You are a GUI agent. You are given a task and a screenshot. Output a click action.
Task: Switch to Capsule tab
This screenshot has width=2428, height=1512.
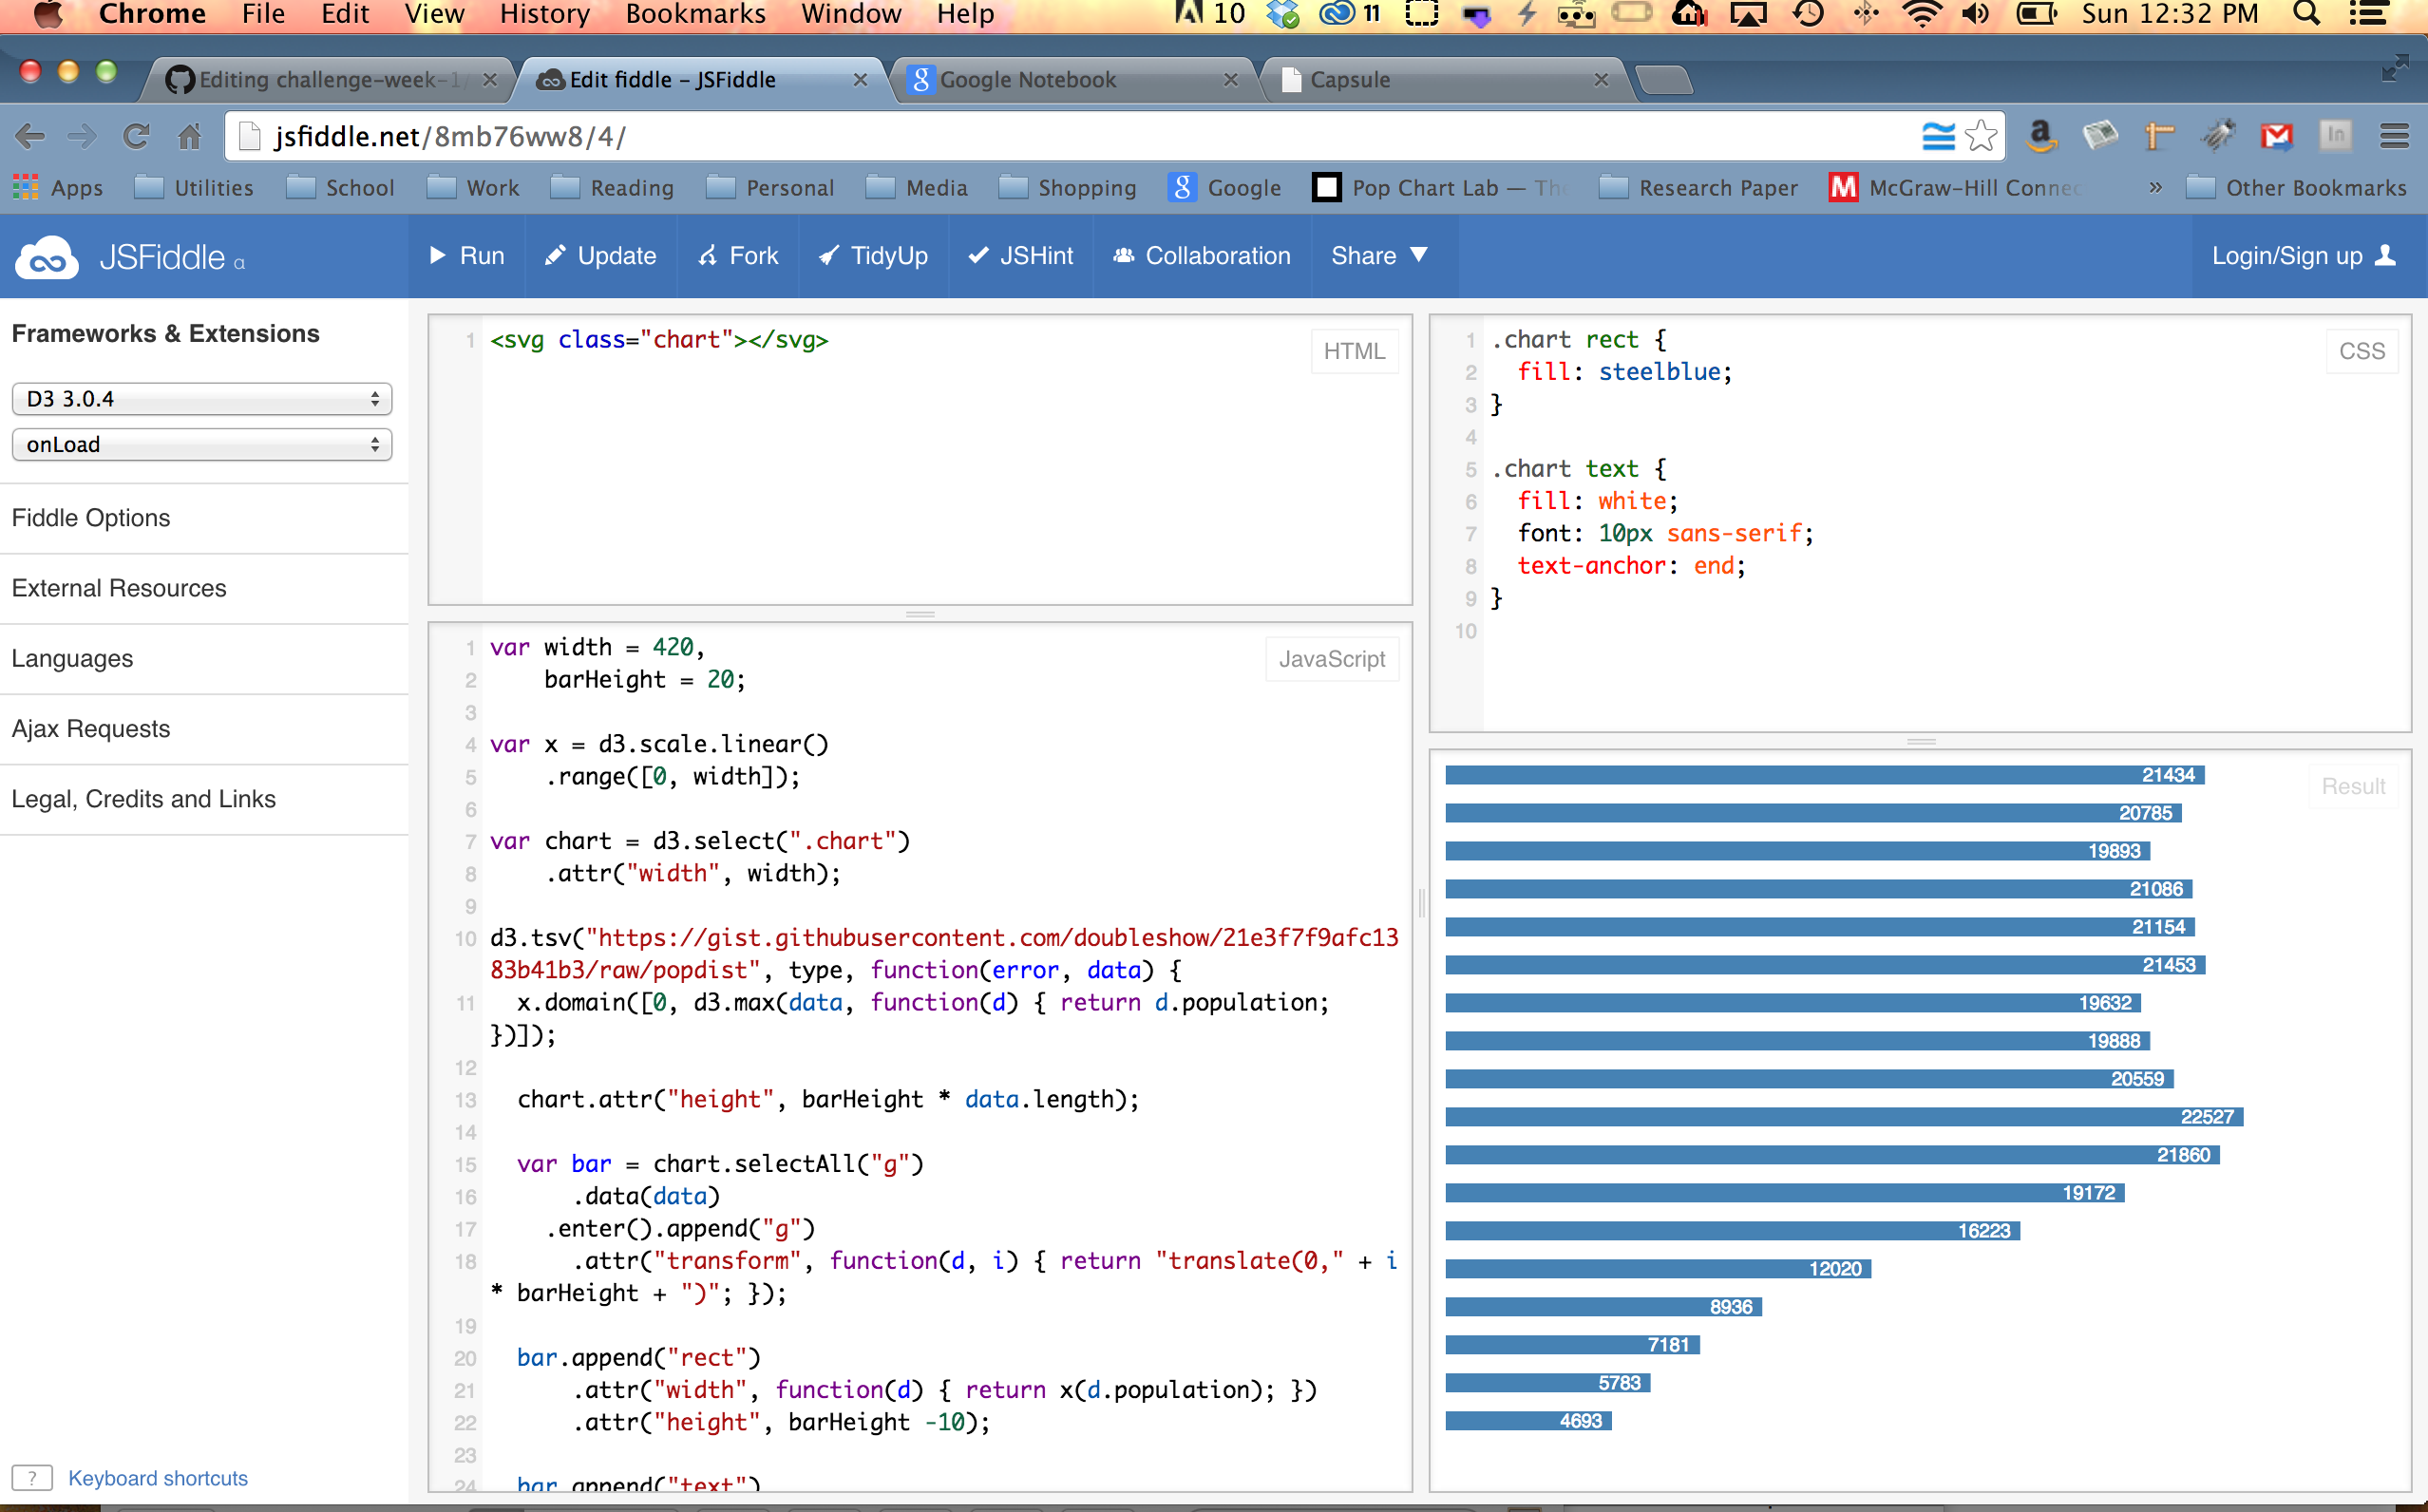(x=1446, y=80)
